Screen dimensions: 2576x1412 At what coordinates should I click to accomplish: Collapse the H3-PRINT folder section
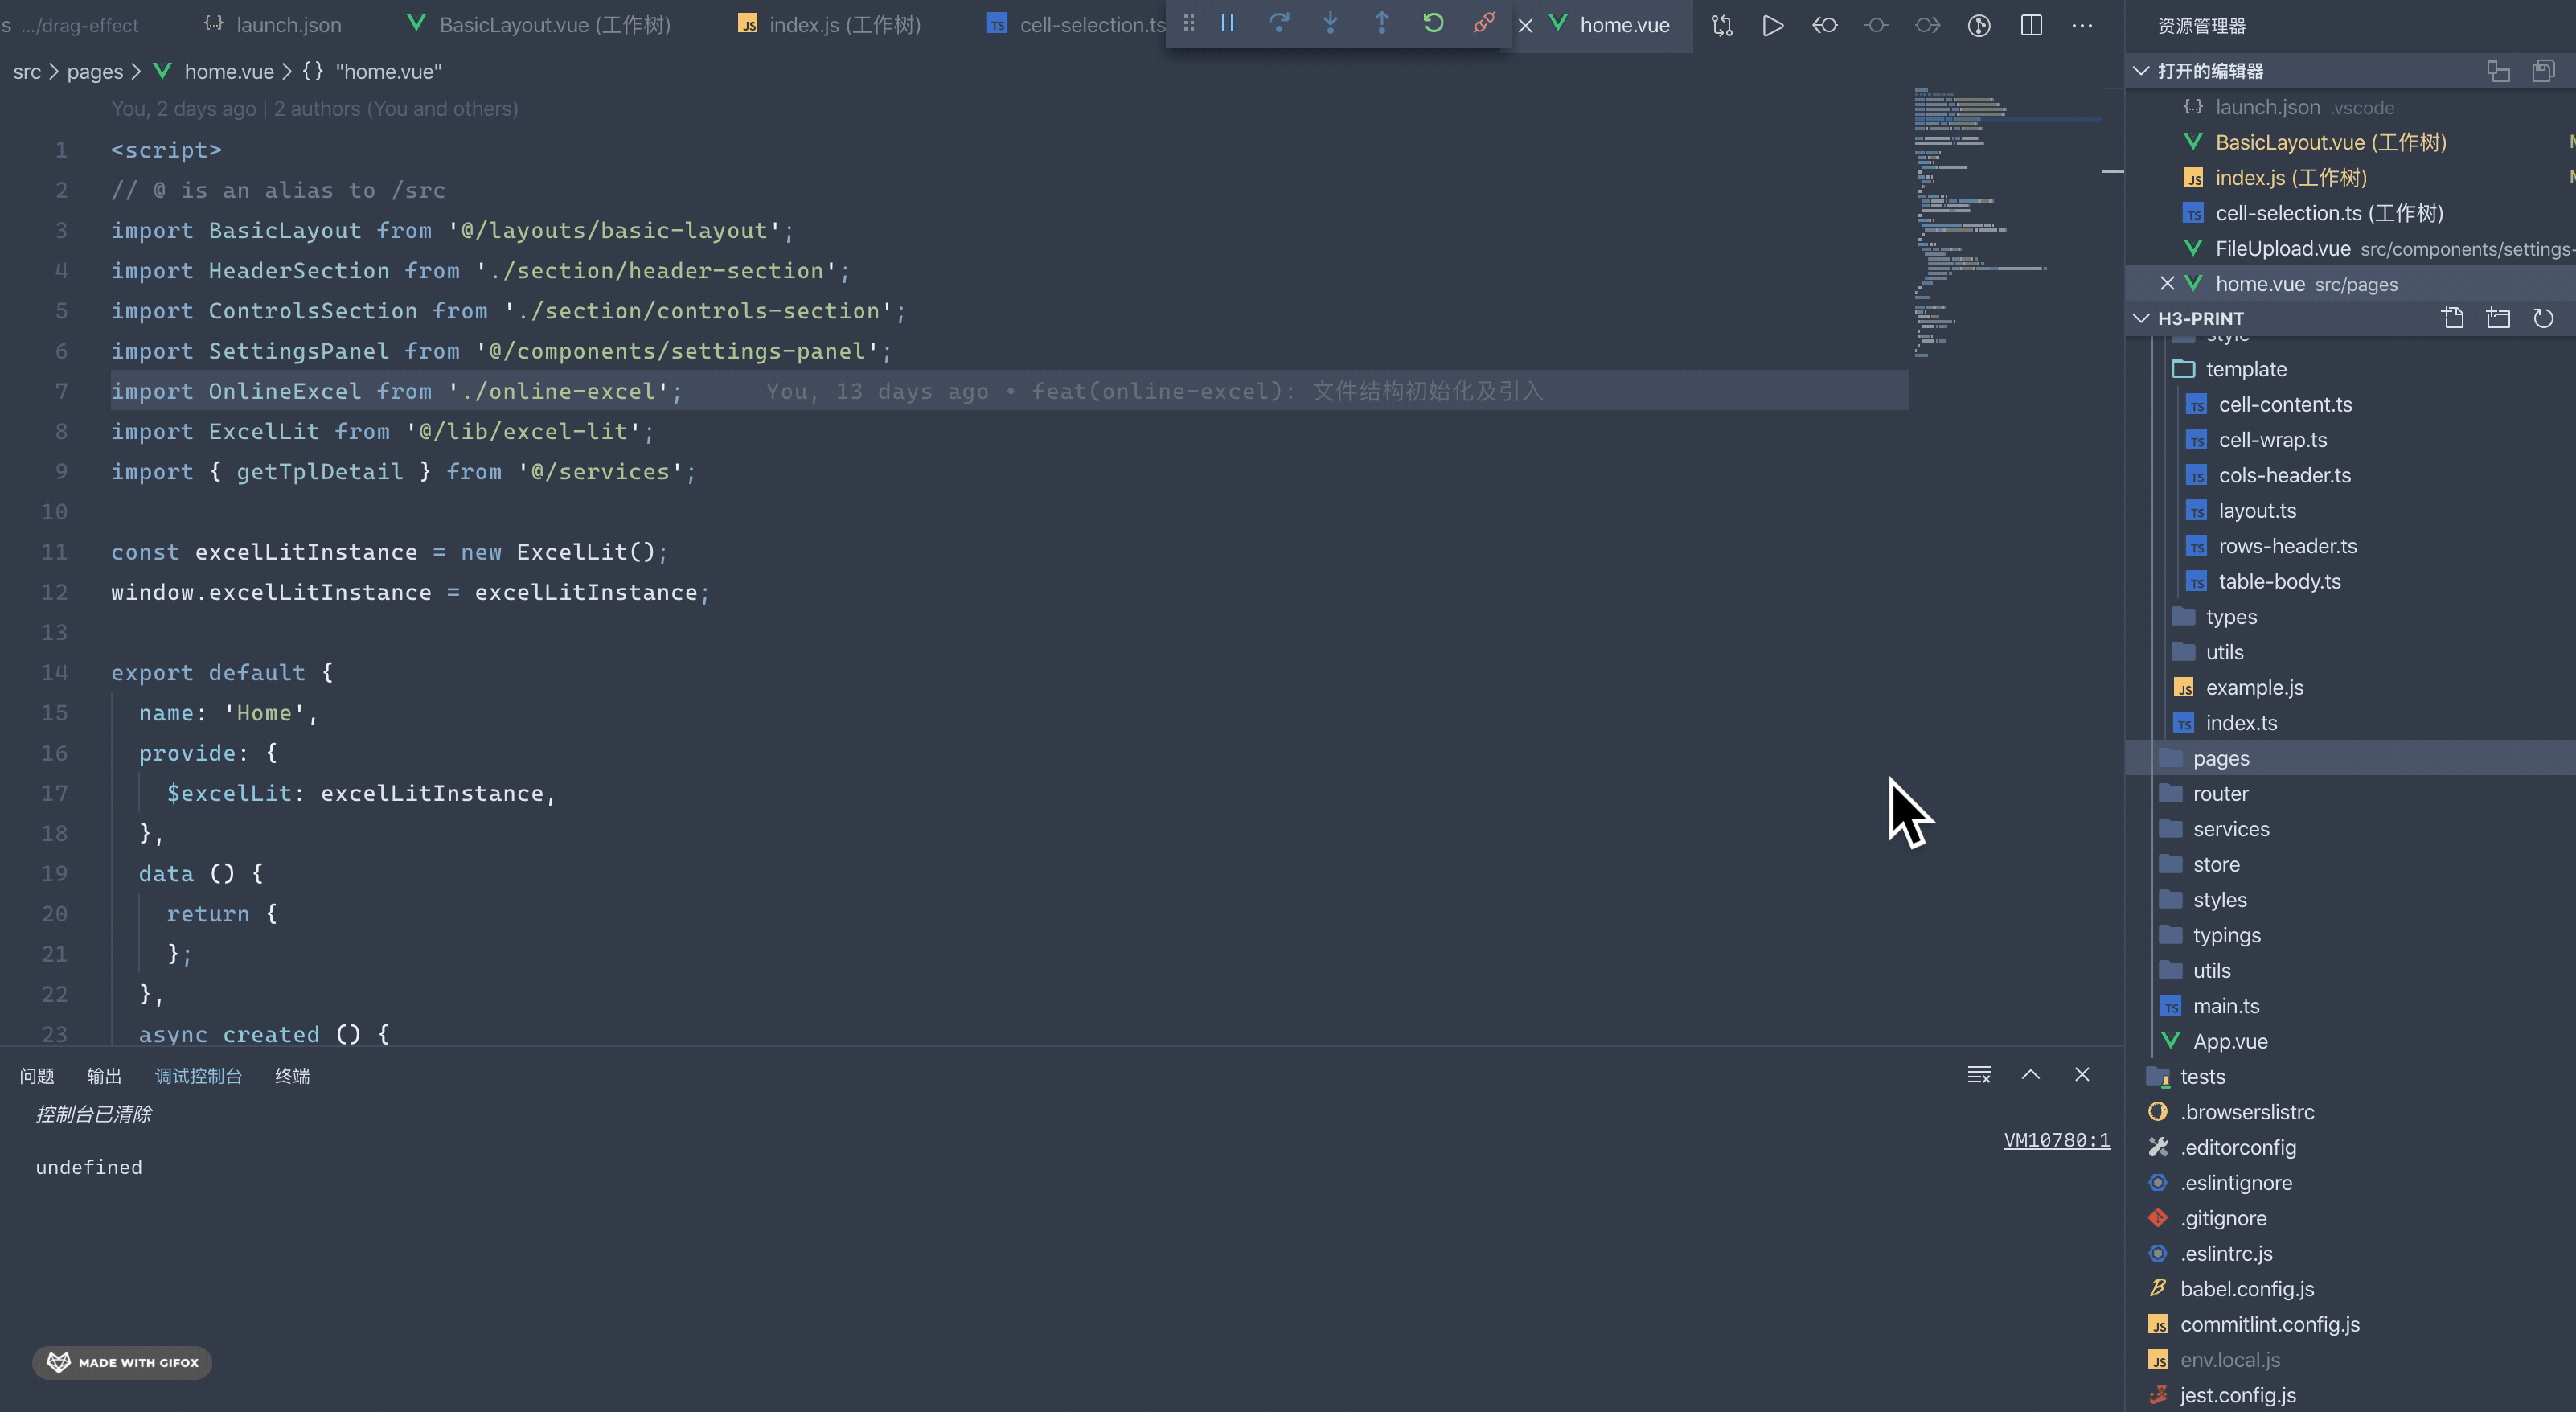tap(2141, 318)
